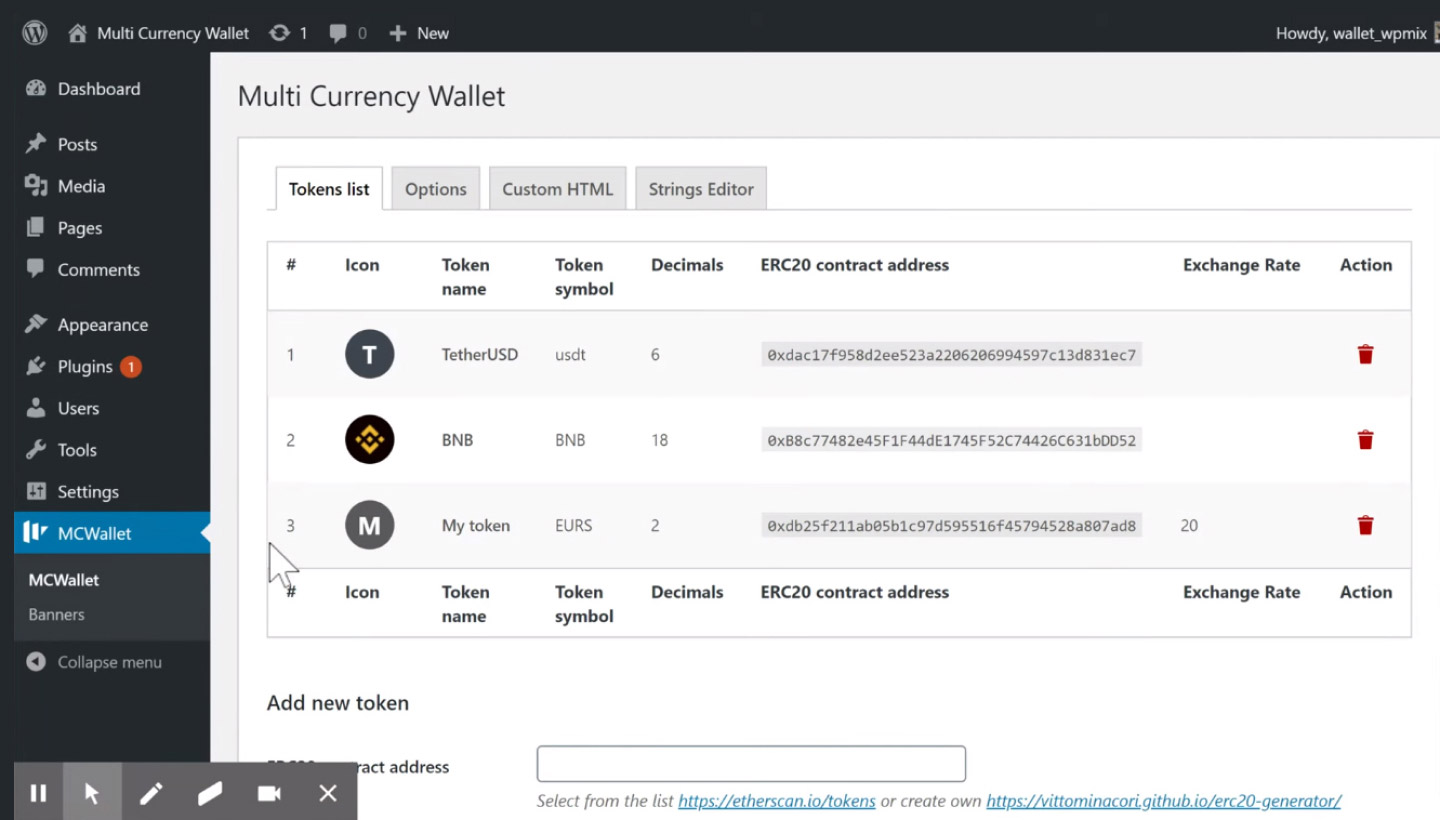Select the pen annotation tool

(x=152, y=792)
